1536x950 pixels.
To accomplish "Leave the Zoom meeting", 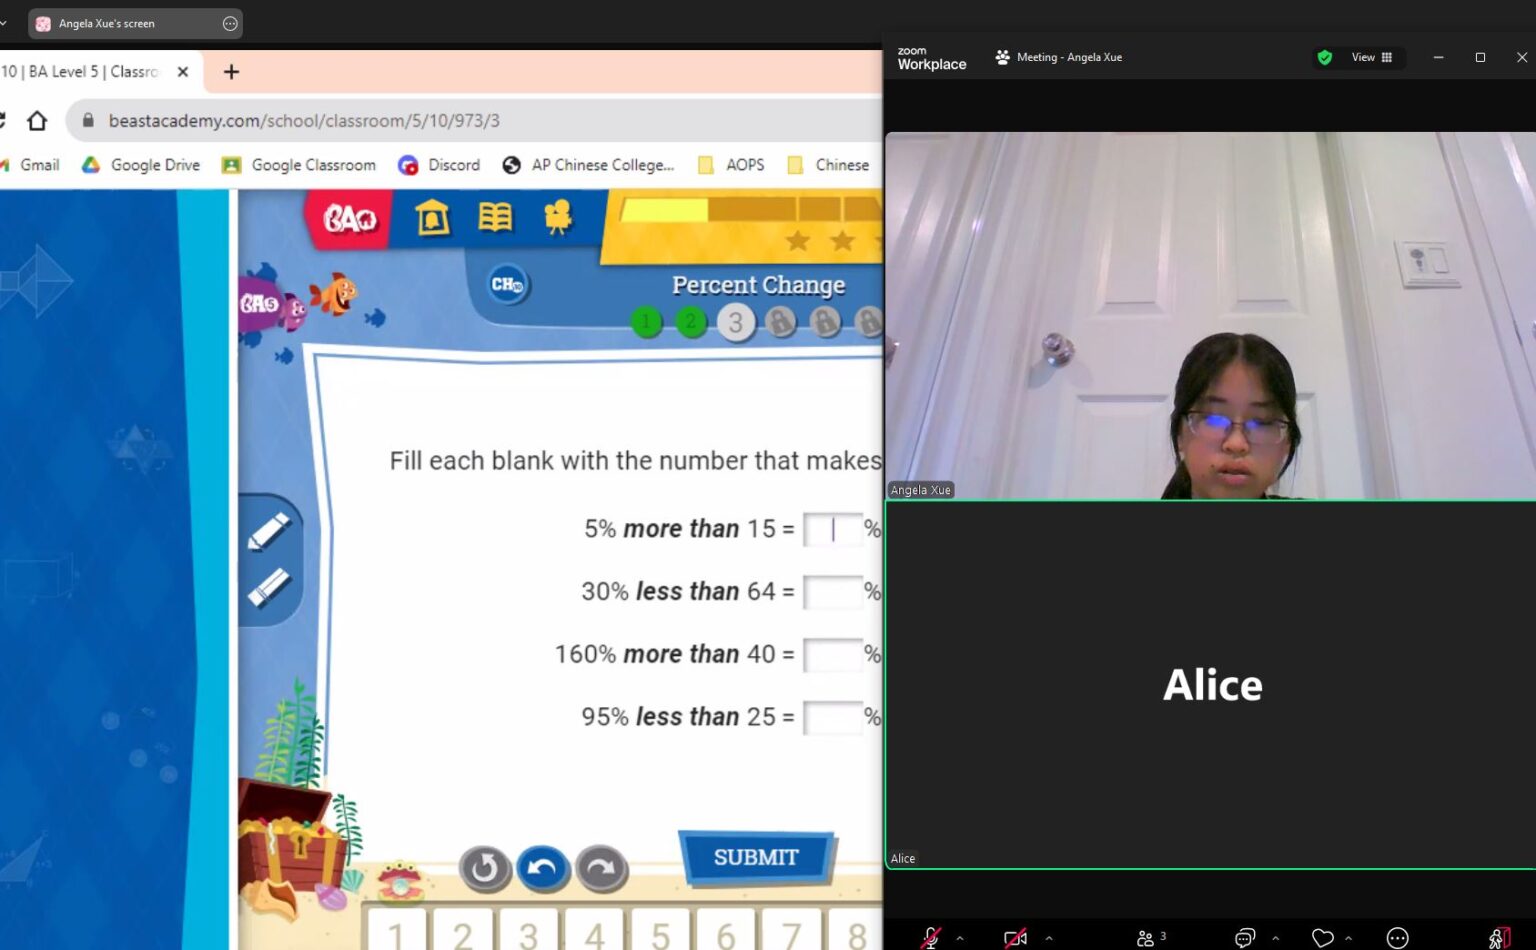I will point(1499,938).
